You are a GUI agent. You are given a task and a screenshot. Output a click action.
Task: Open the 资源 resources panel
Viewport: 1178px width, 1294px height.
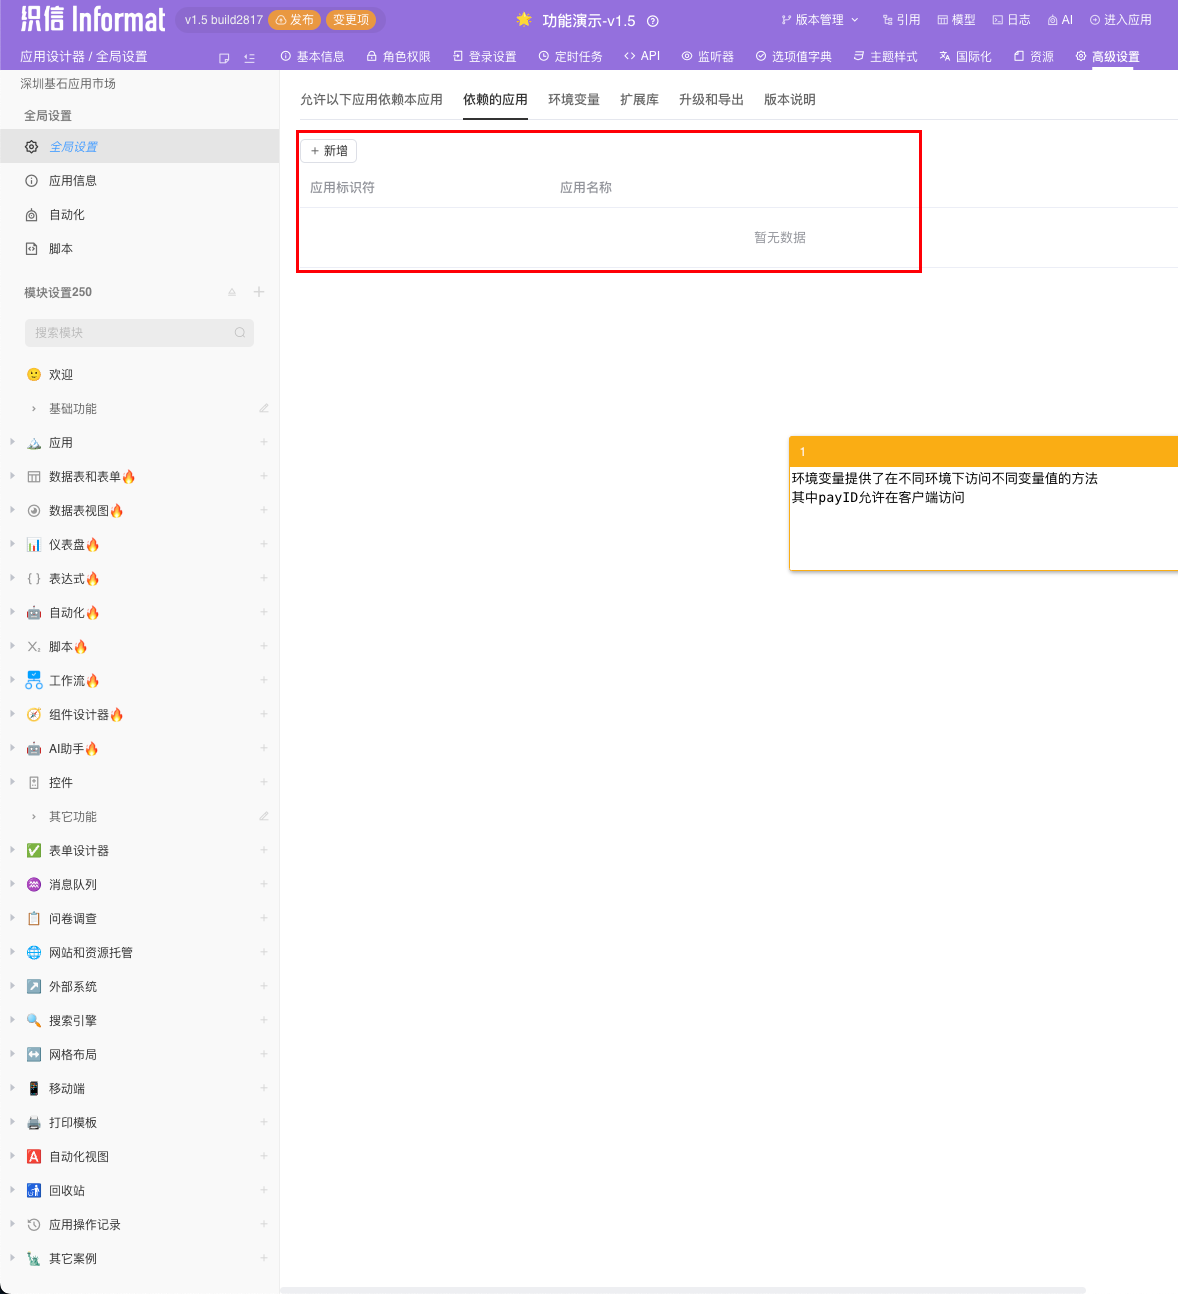pyautogui.click(x=1033, y=56)
